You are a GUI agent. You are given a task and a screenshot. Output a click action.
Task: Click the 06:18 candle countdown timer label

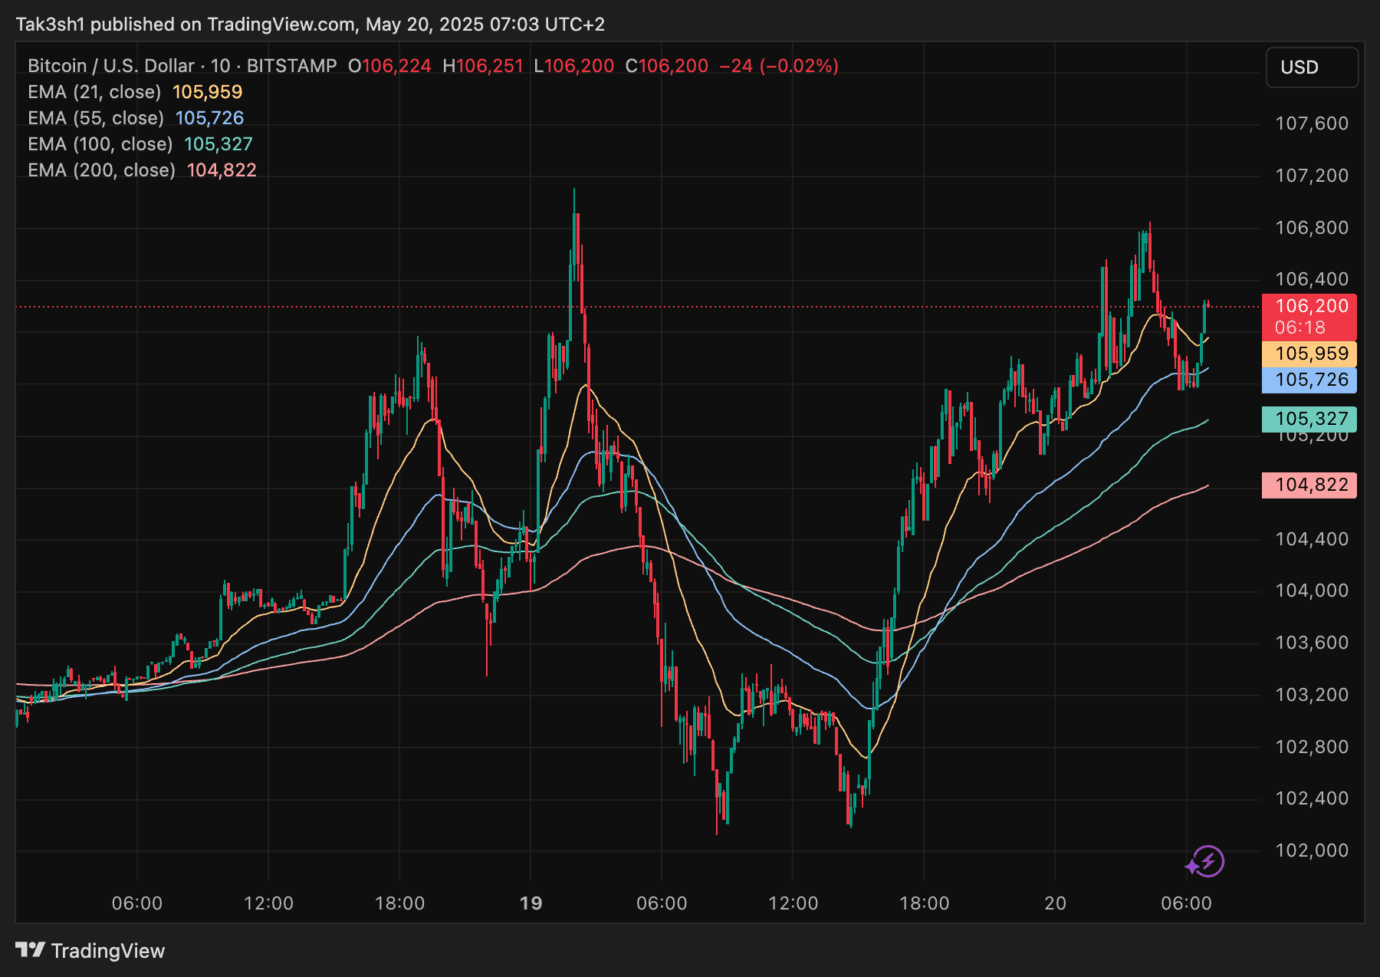[x=1300, y=328]
